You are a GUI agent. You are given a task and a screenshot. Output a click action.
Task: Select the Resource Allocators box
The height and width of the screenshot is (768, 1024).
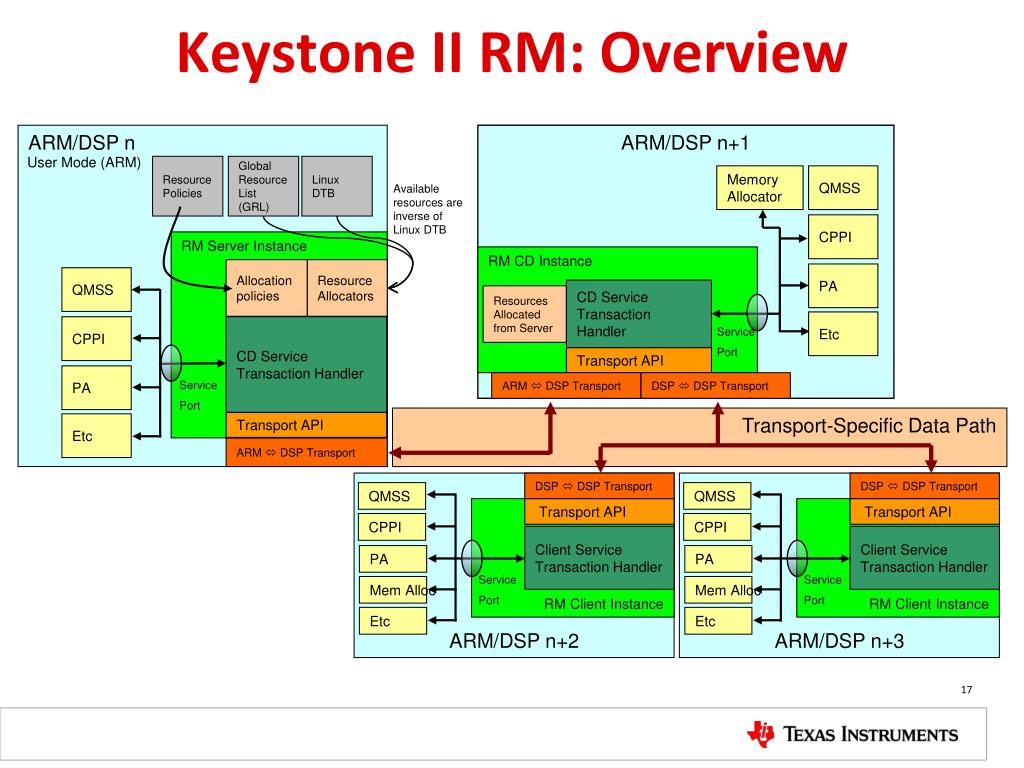click(x=347, y=288)
